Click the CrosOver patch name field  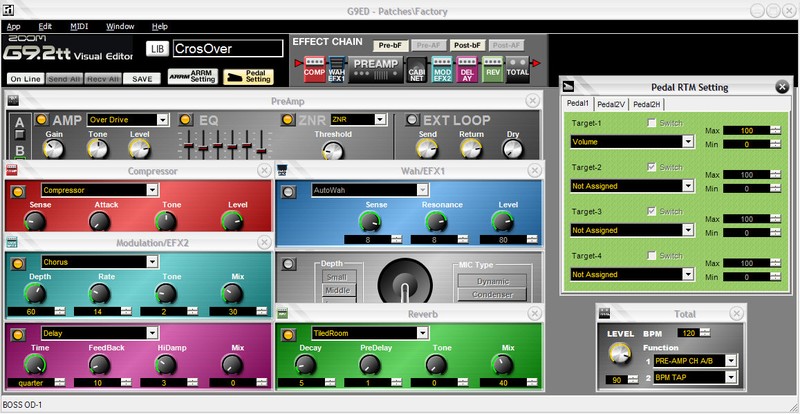[x=228, y=48]
